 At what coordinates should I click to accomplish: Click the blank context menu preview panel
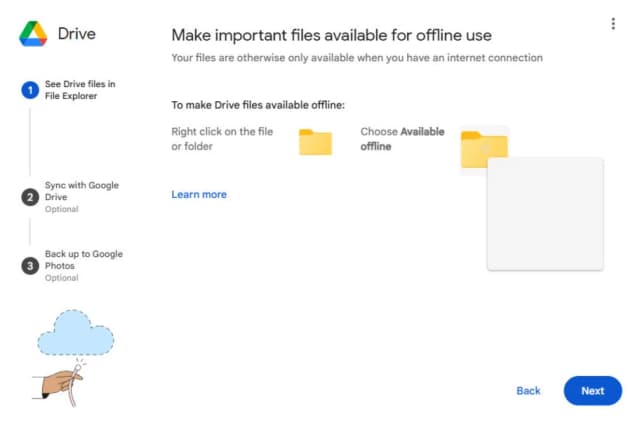(x=545, y=214)
